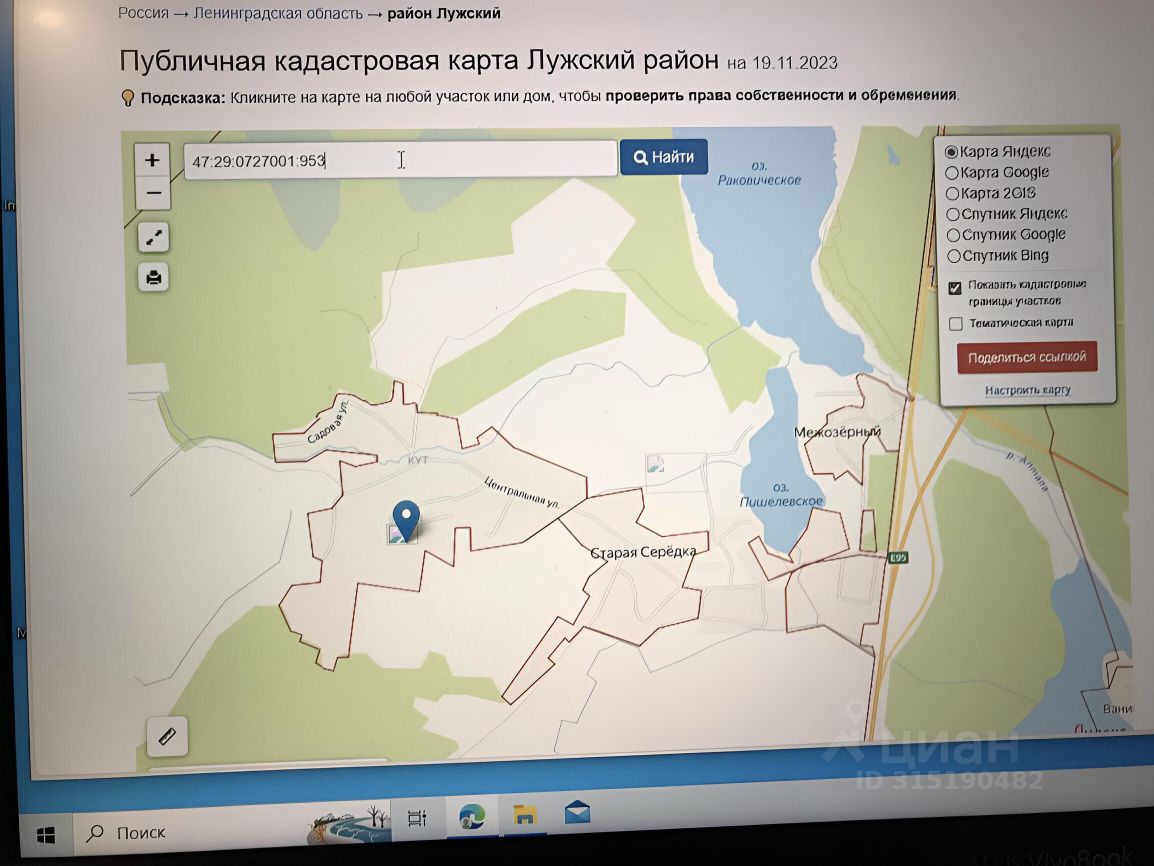The width and height of the screenshot is (1154, 866).
Task: Click the blue location pin marker
Action: point(406,519)
